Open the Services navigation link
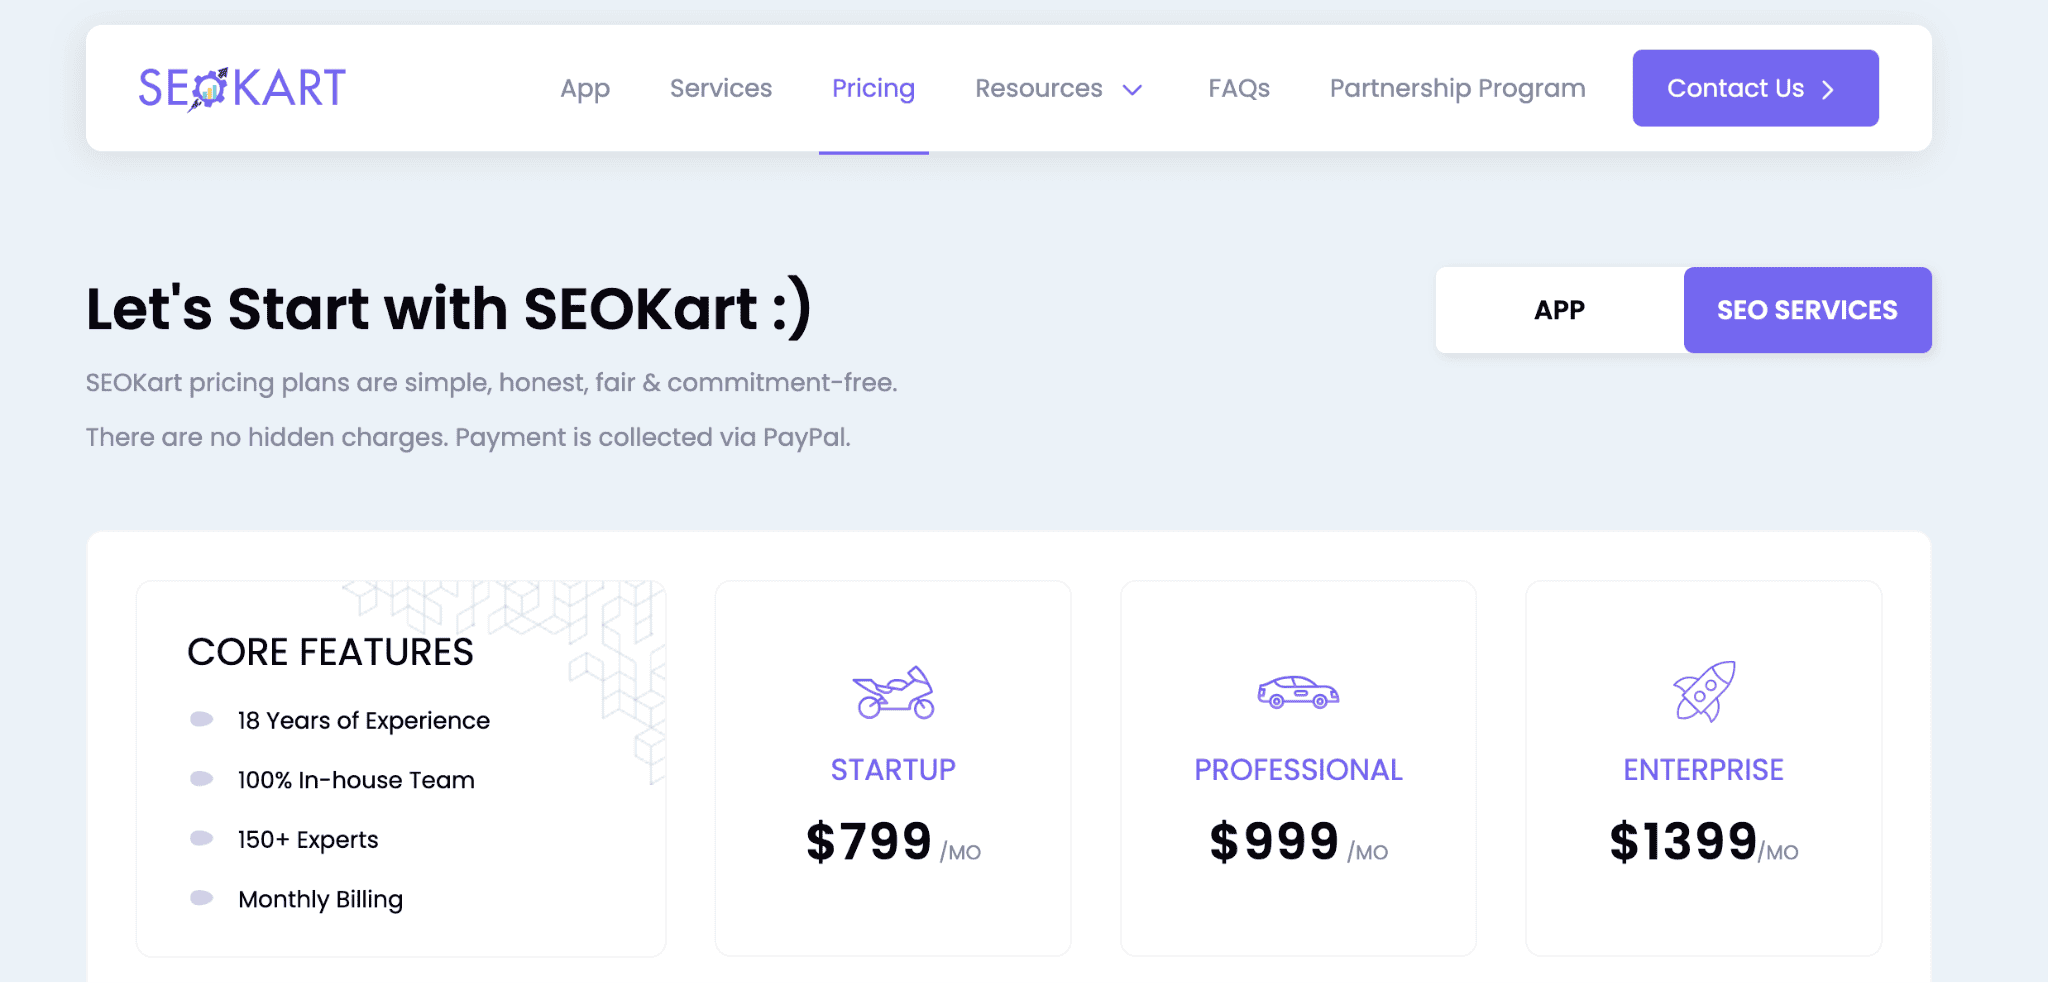Viewport: 2048px width, 983px height. point(720,88)
